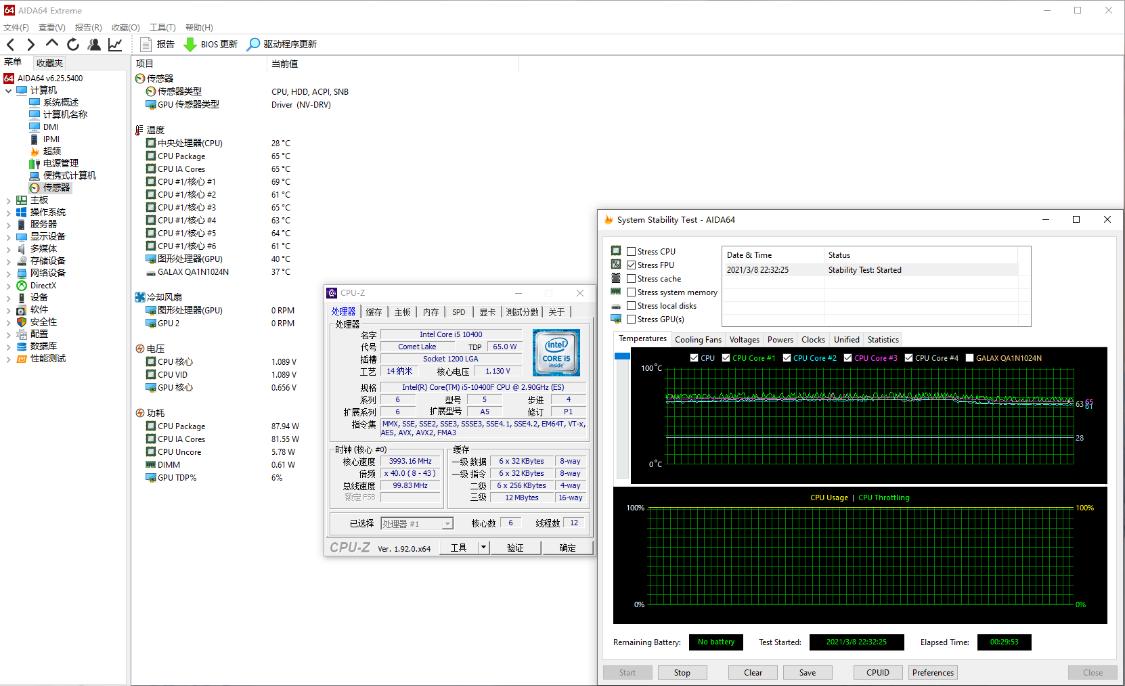Image resolution: width=1125 pixels, height=686 pixels.
Task: Click the red CPU Core #2 legend swatch
Action: [x=786, y=358]
